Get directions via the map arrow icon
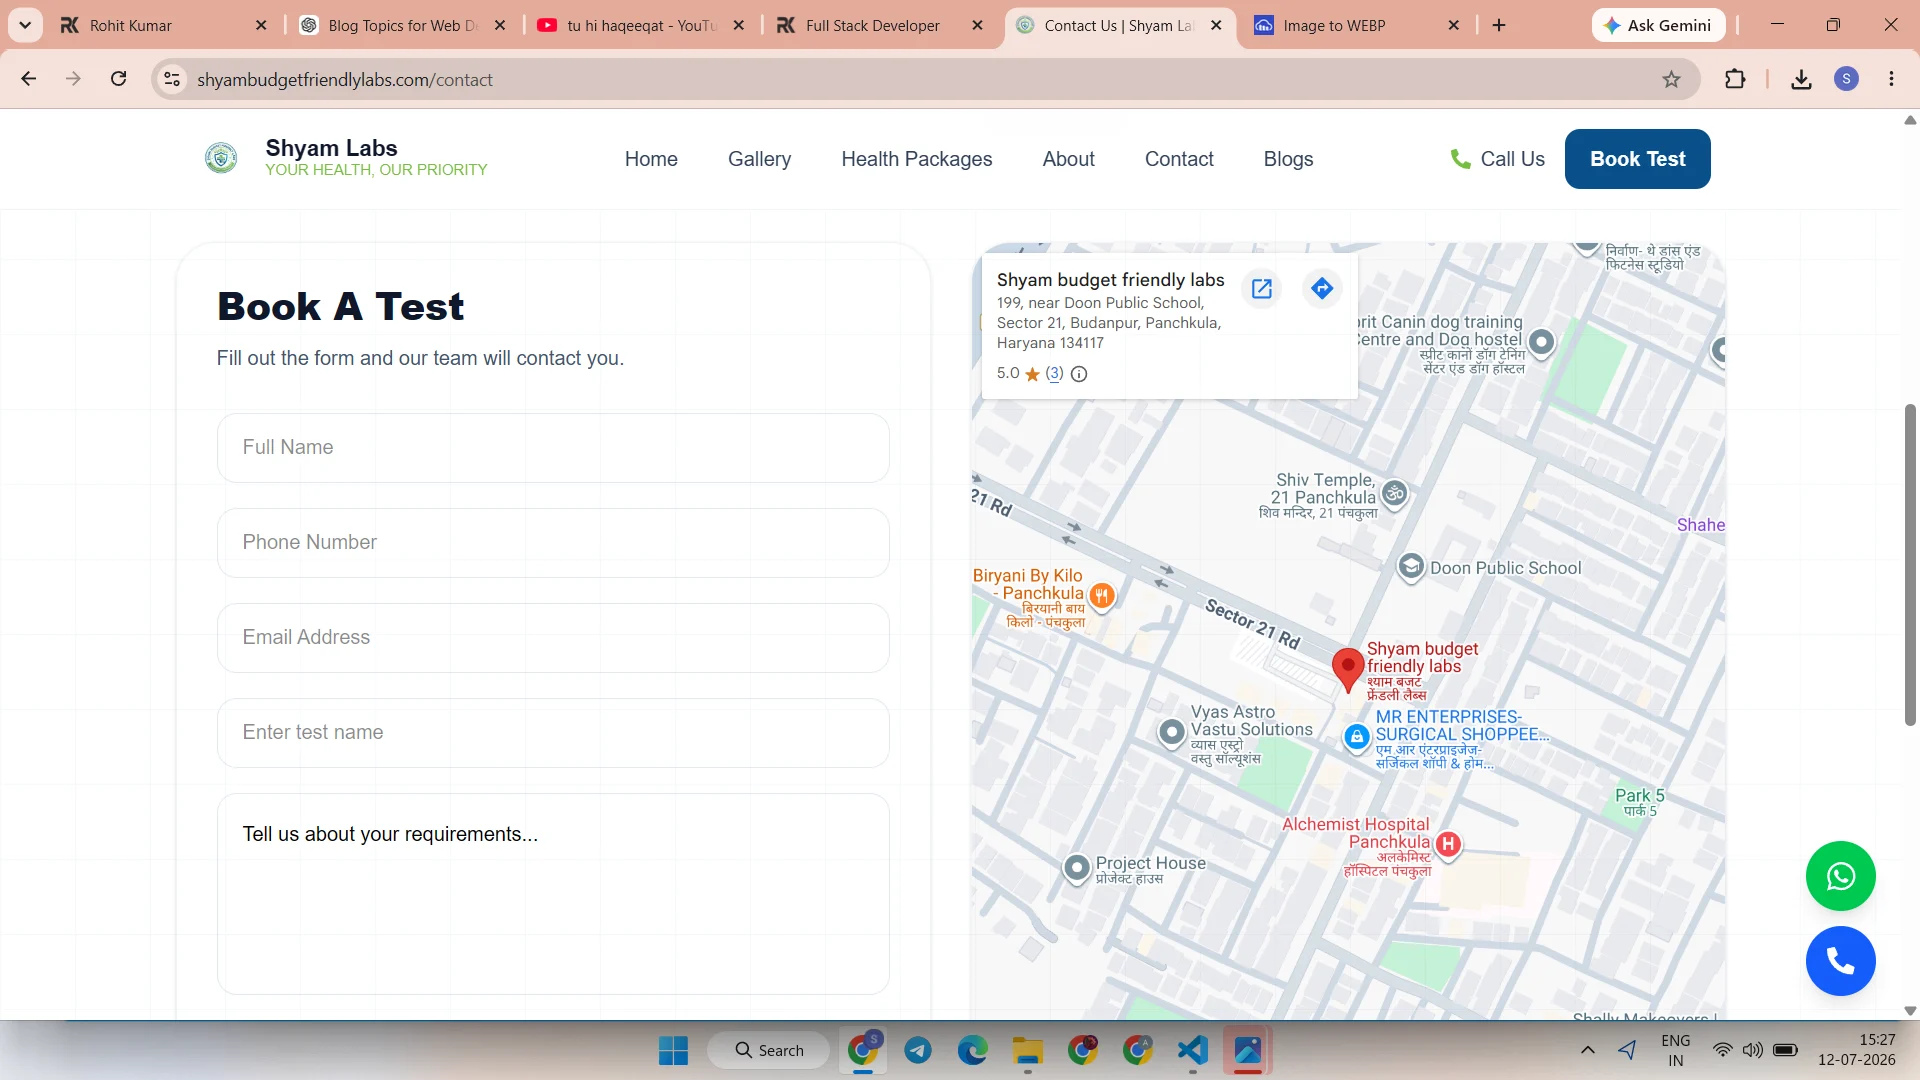The width and height of the screenshot is (1920, 1080). coord(1322,289)
